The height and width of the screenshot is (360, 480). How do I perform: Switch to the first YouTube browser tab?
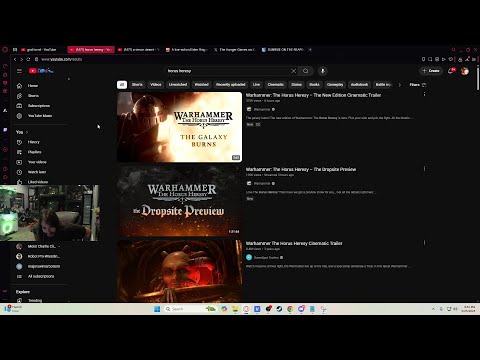pyautogui.click(x=41, y=50)
